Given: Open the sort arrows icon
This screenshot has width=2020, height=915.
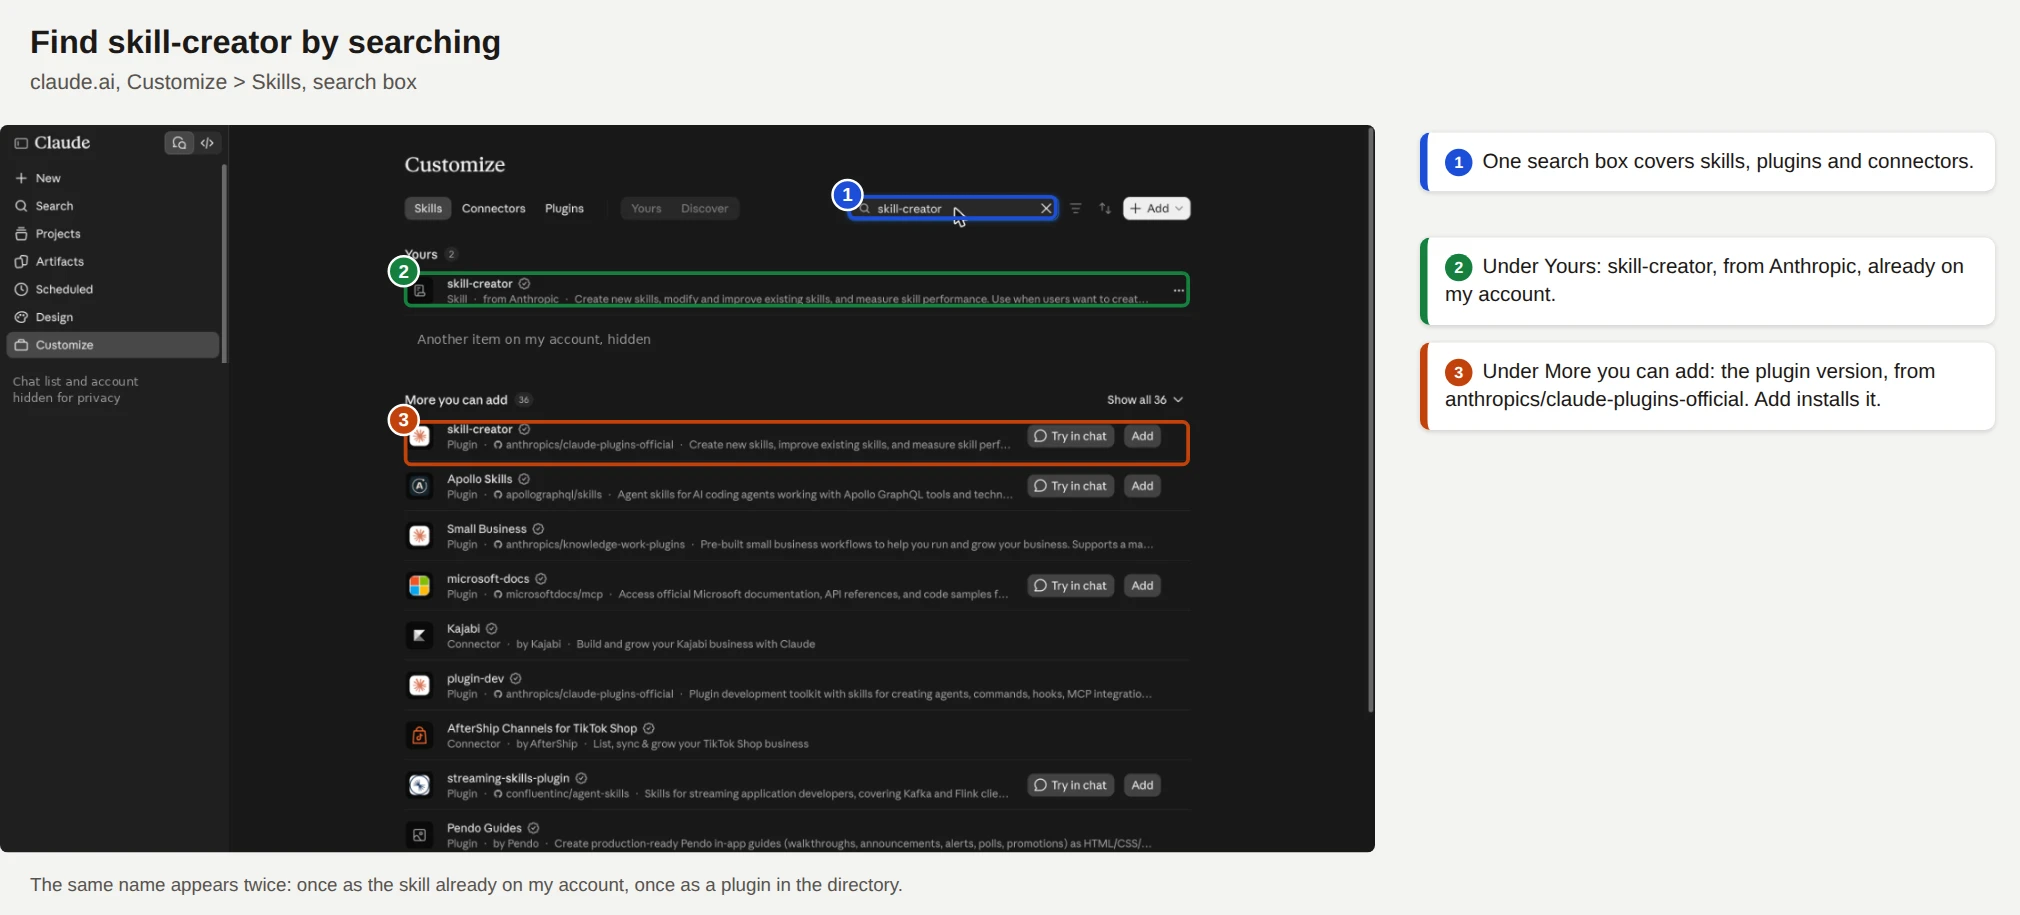Looking at the screenshot, I should coord(1105,208).
